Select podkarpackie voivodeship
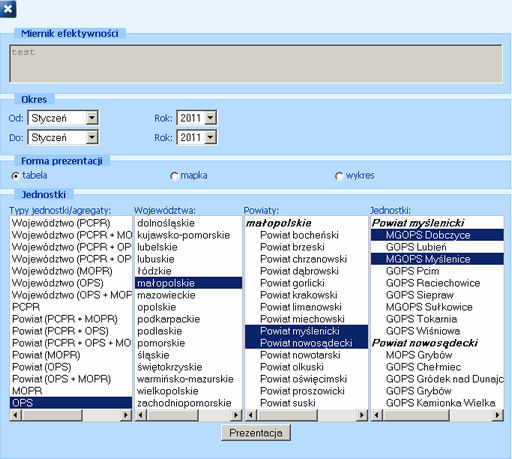This screenshot has height=459, width=512. (x=188, y=319)
